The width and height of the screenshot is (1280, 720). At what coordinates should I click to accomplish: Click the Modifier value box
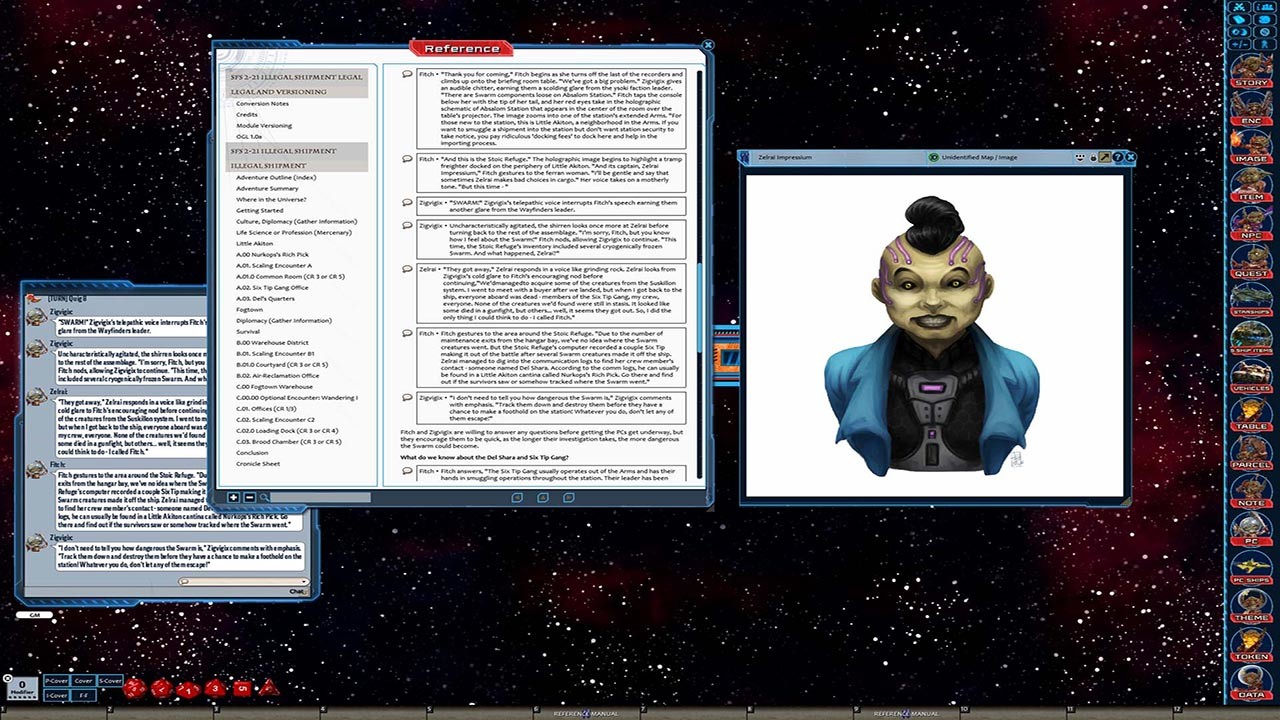(21, 687)
